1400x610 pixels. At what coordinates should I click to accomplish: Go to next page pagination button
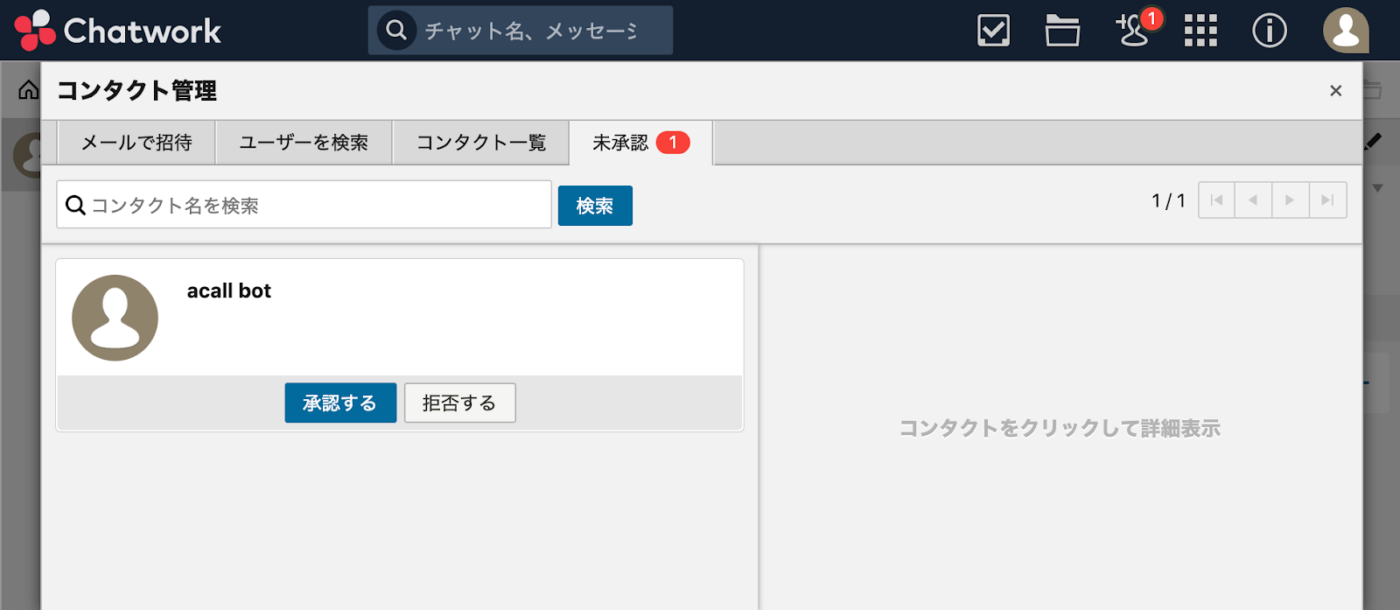coord(1290,200)
